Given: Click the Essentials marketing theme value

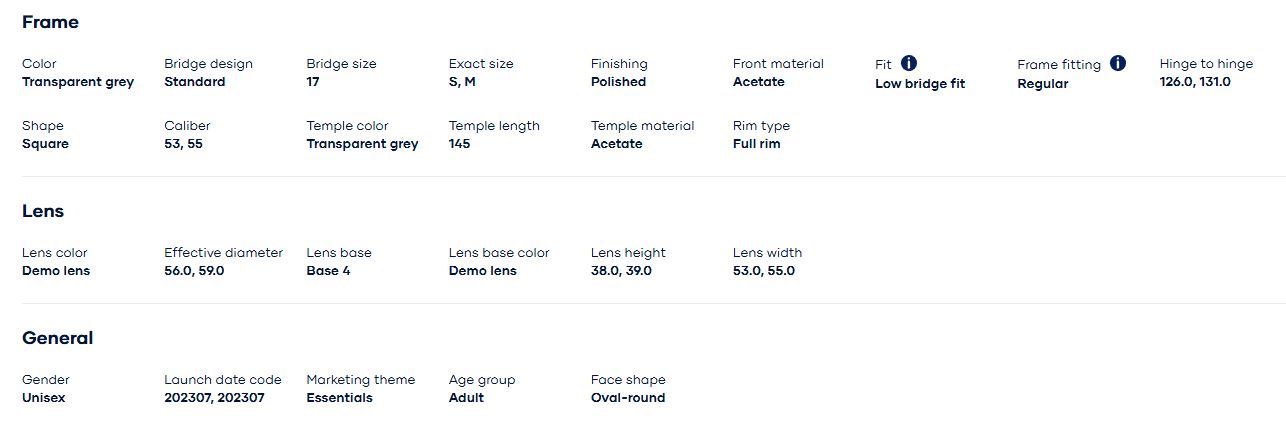Looking at the screenshot, I should pyautogui.click(x=339, y=398).
